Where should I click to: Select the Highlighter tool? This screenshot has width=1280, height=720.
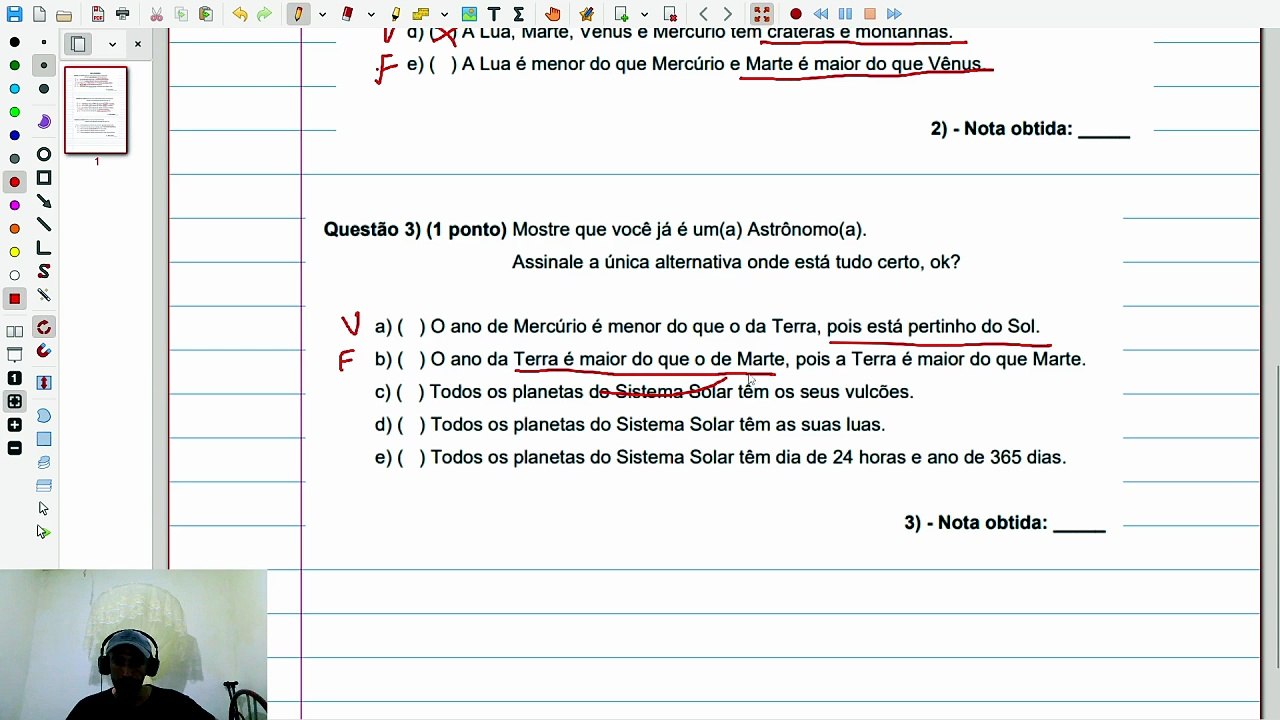click(x=396, y=14)
